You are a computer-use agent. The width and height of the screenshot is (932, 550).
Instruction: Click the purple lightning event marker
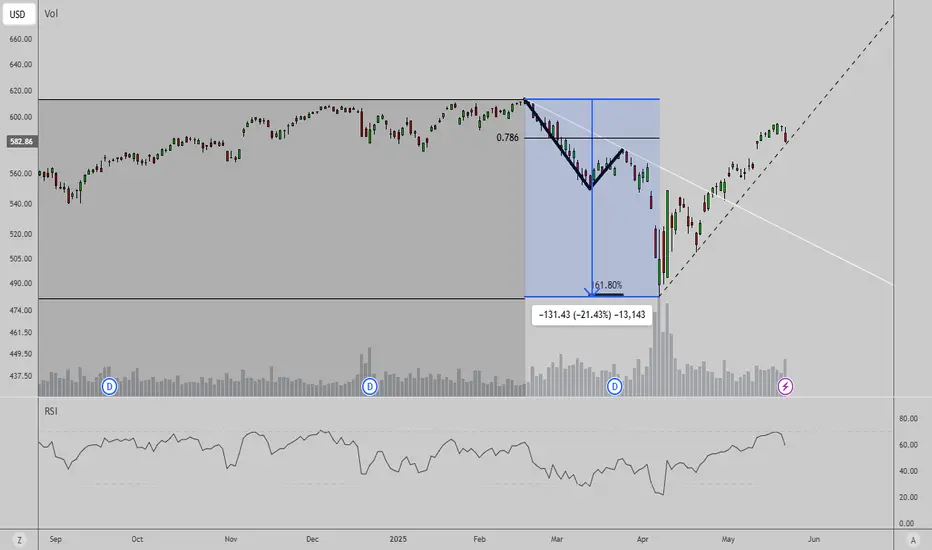(785, 386)
